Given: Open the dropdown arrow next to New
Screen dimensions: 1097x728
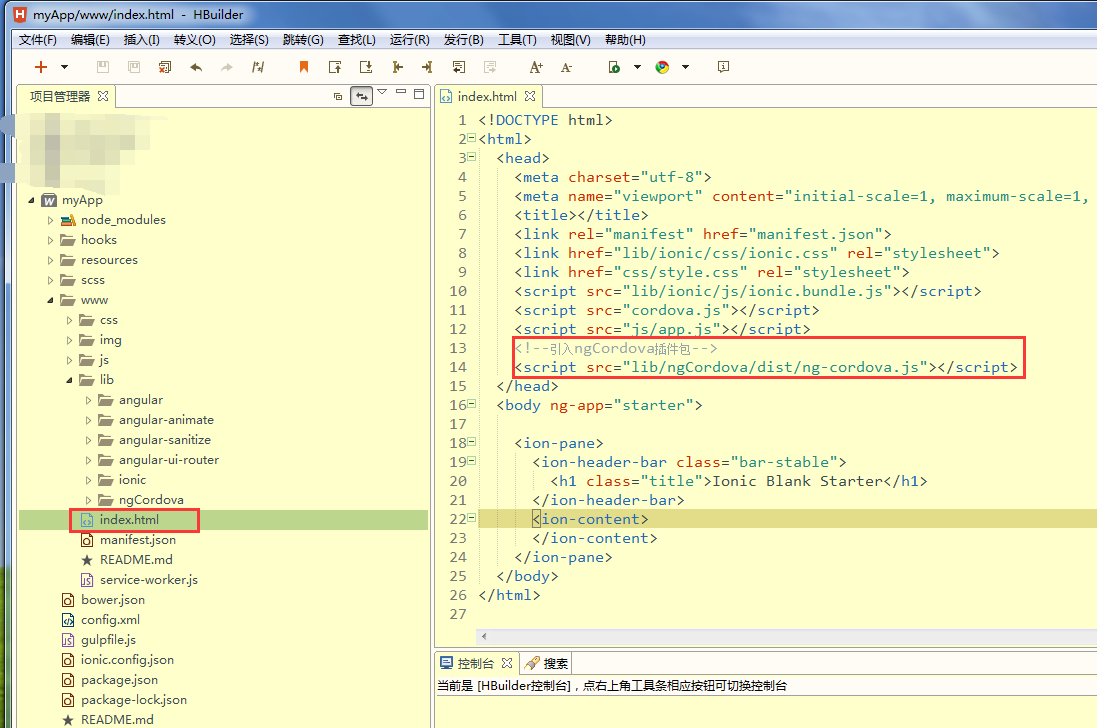Looking at the screenshot, I should pyautogui.click(x=64, y=67).
